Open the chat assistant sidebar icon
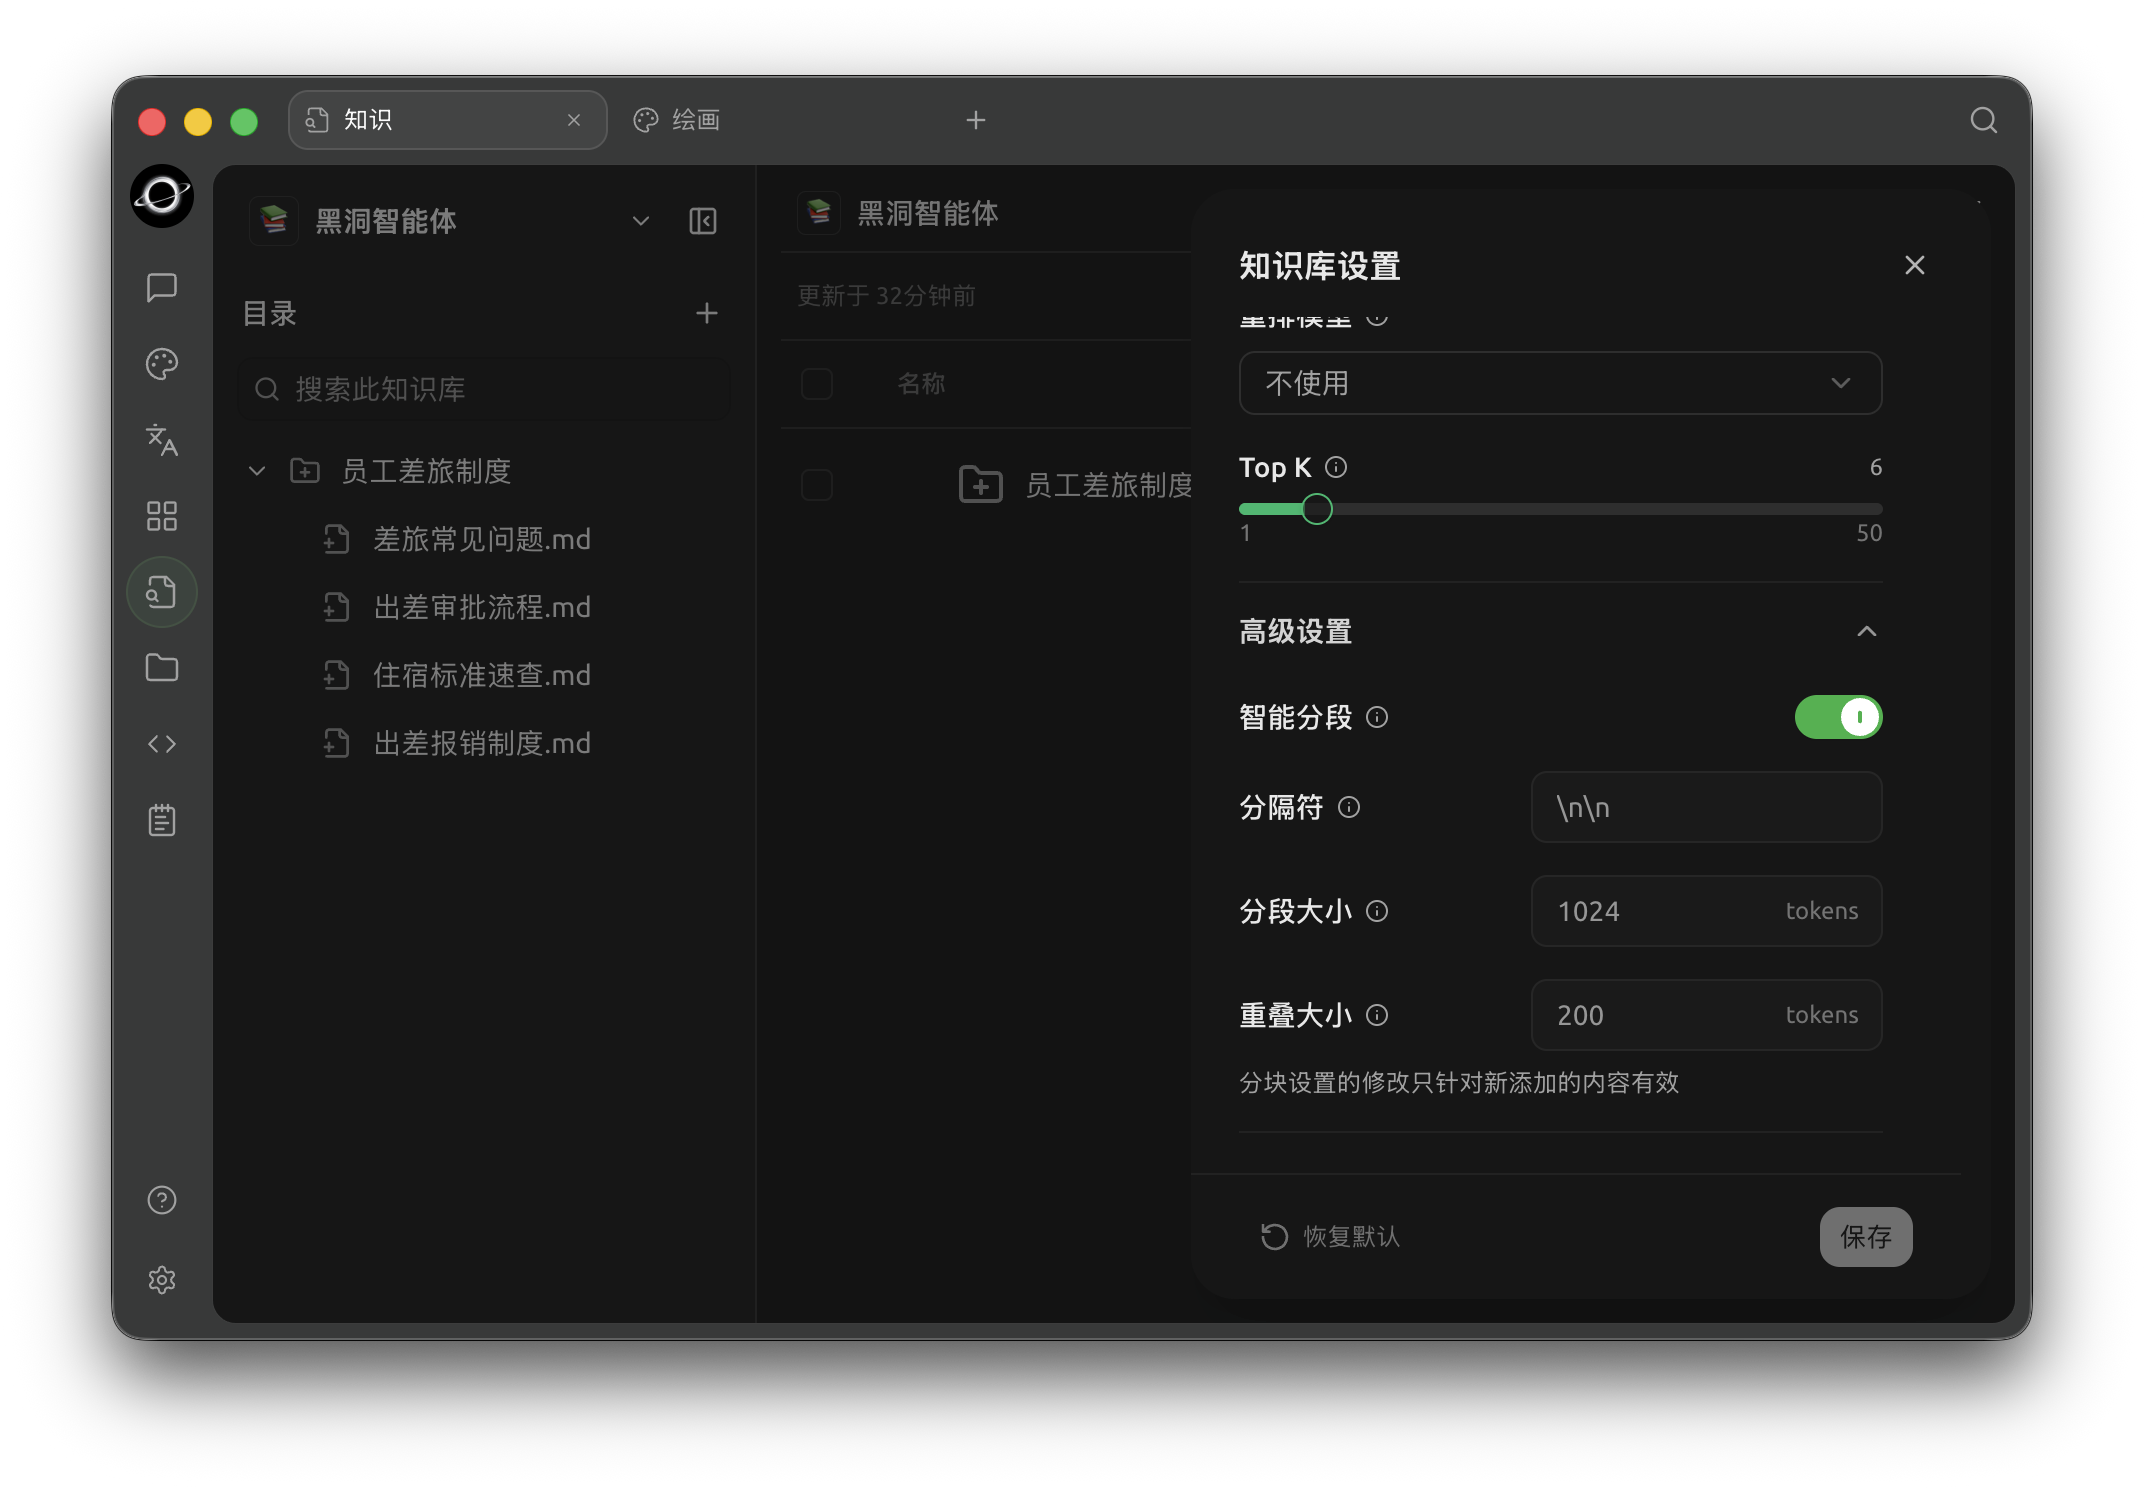The image size is (2144, 1488). 162,288
